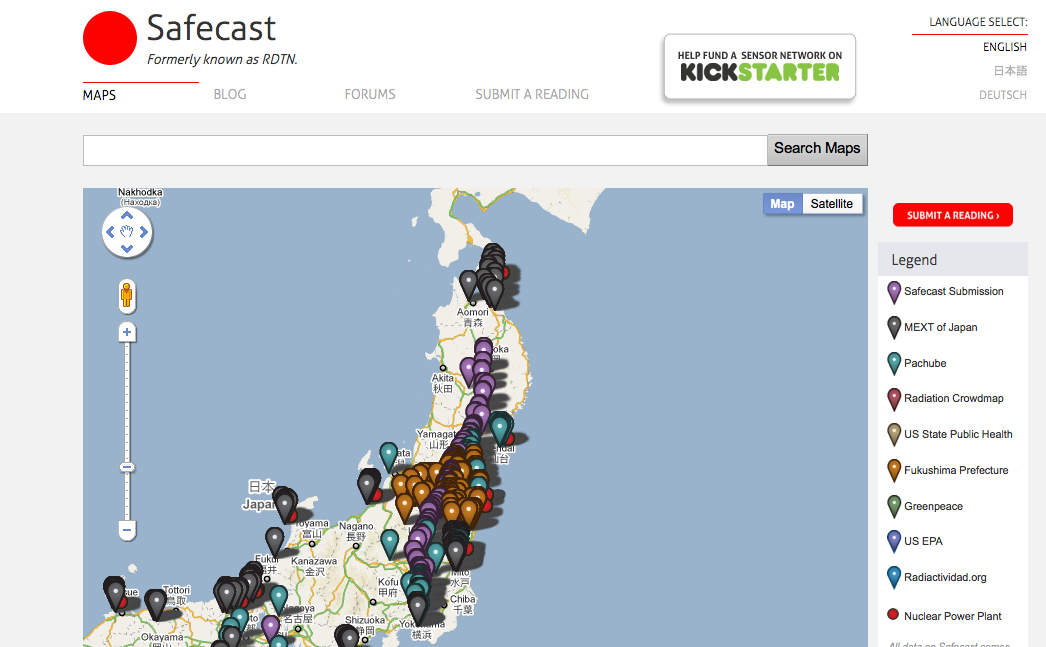Pan the map right with arrow
The image size is (1046, 647).
click(x=143, y=232)
